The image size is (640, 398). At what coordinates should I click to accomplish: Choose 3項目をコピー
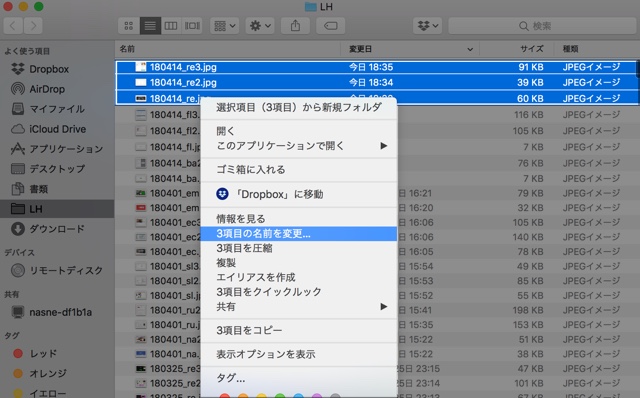tap(299, 330)
